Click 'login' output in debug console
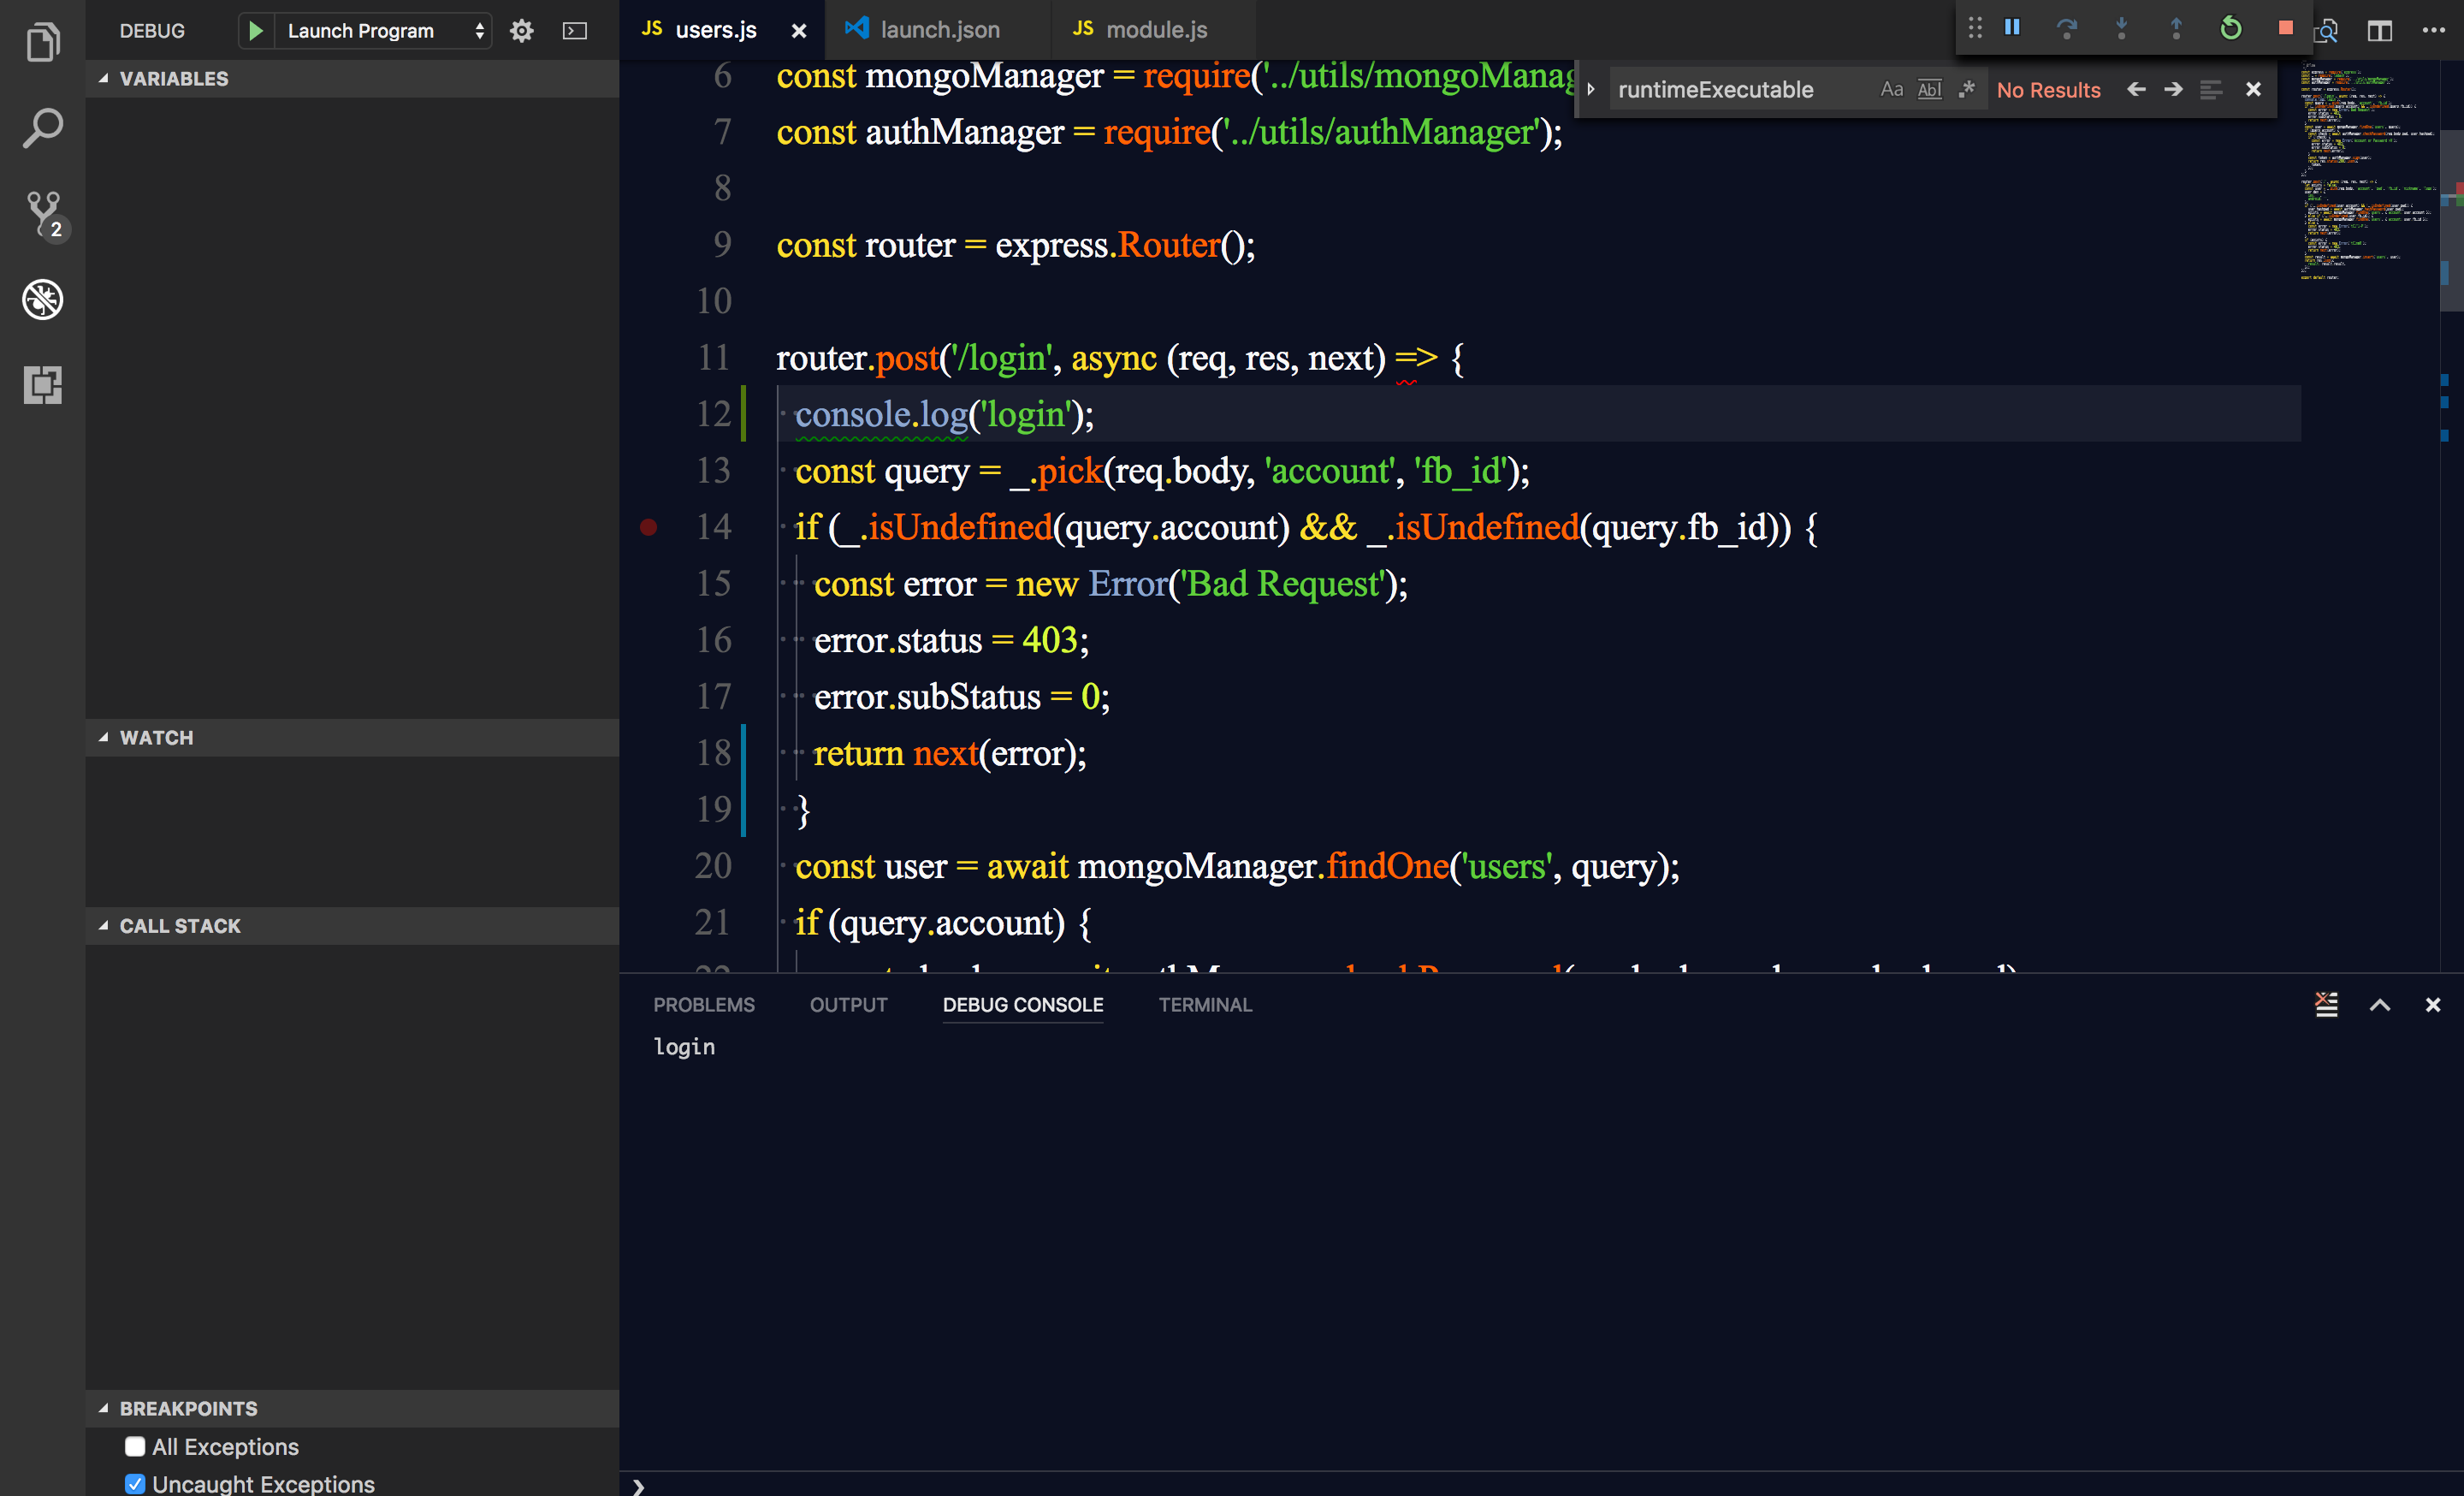Image resolution: width=2464 pixels, height=1496 pixels. click(x=684, y=1046)
